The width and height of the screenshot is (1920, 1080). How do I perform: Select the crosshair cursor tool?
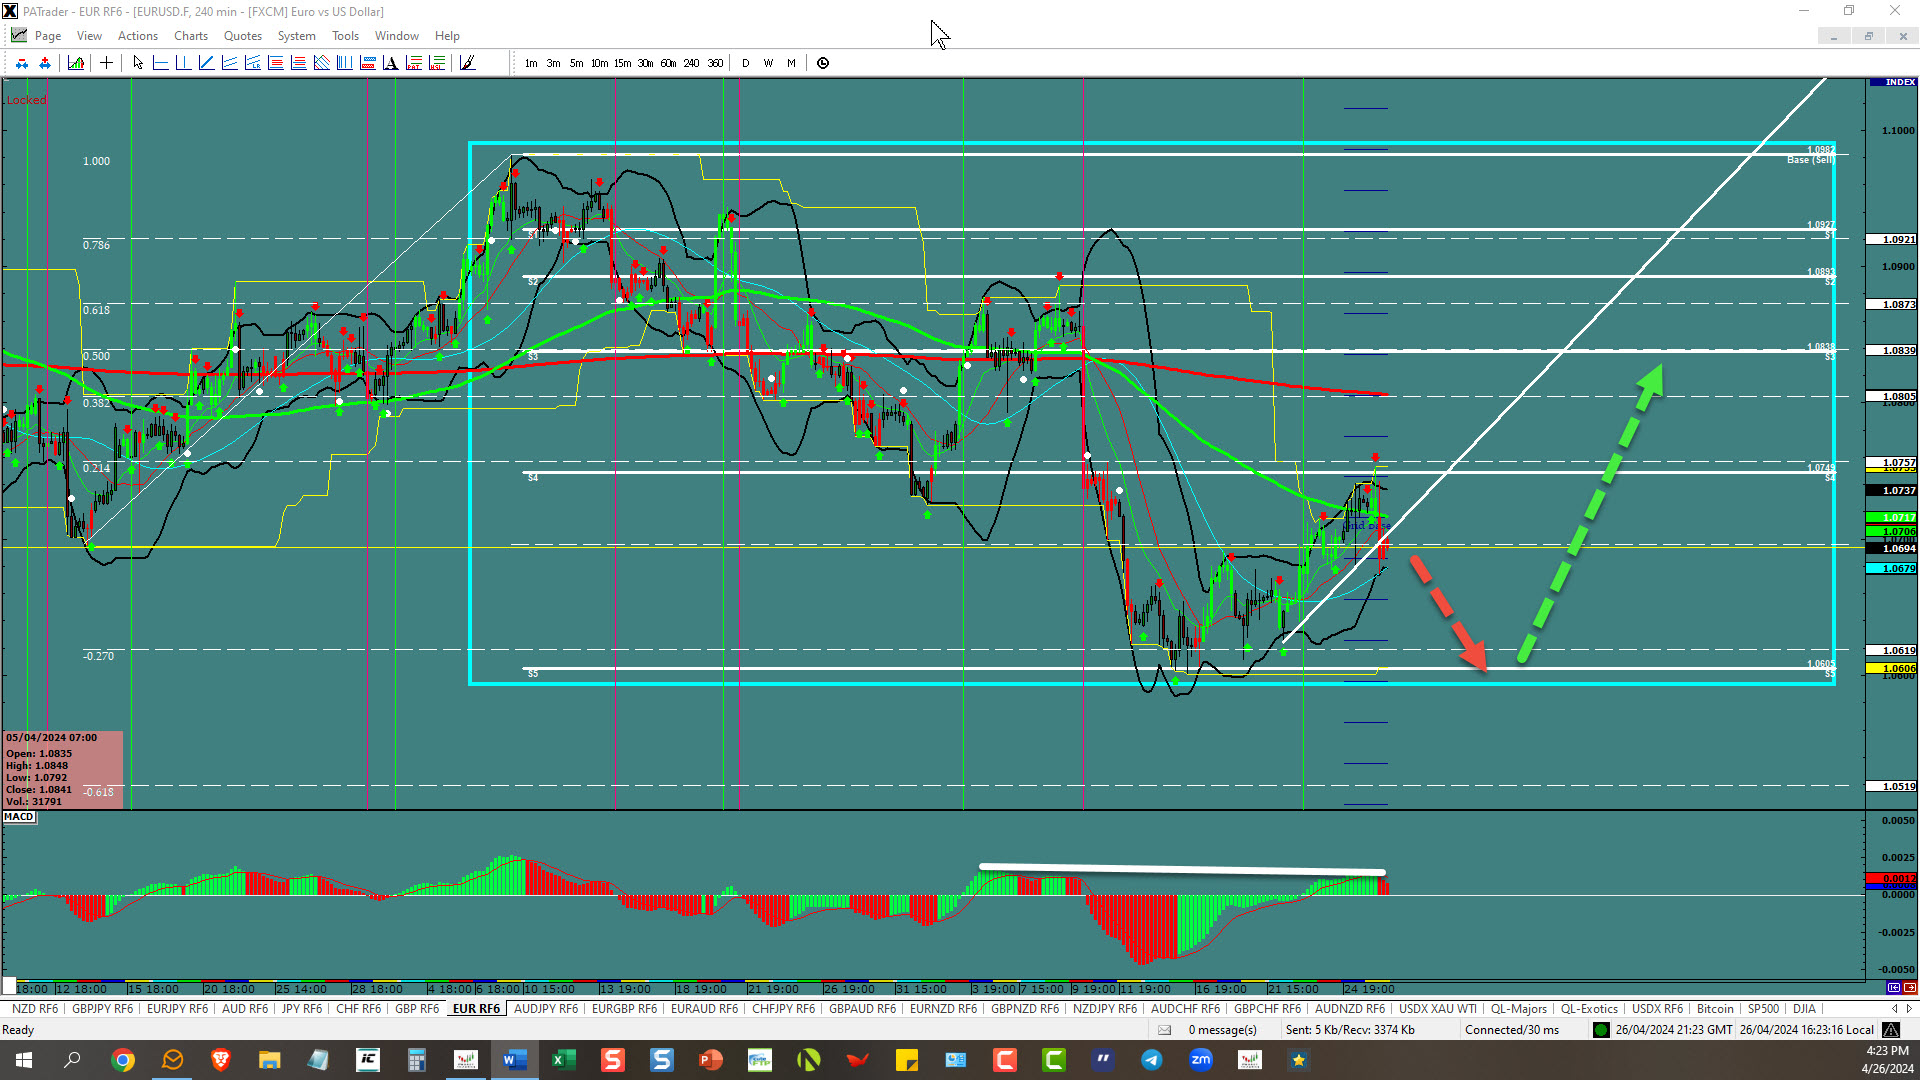coord(106,63)
